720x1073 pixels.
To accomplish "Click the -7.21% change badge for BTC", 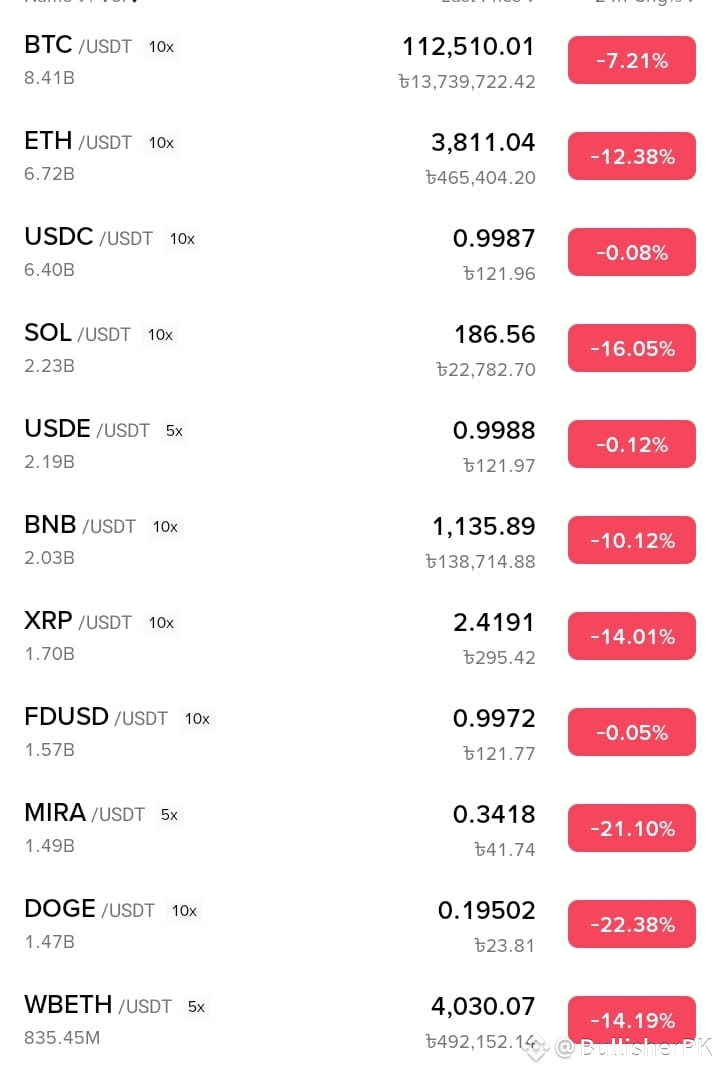I will pos(632,60).
